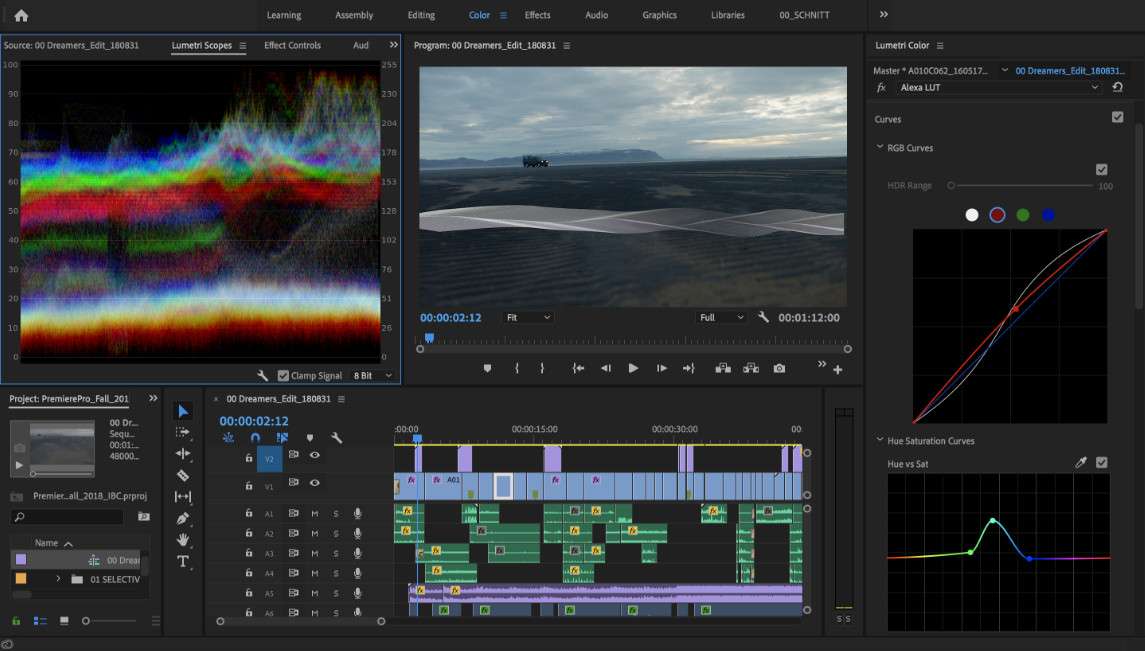Open the Program monitor wrench settings
Viewport: 1145px width, 651px height.
click(x=764, y=317)
